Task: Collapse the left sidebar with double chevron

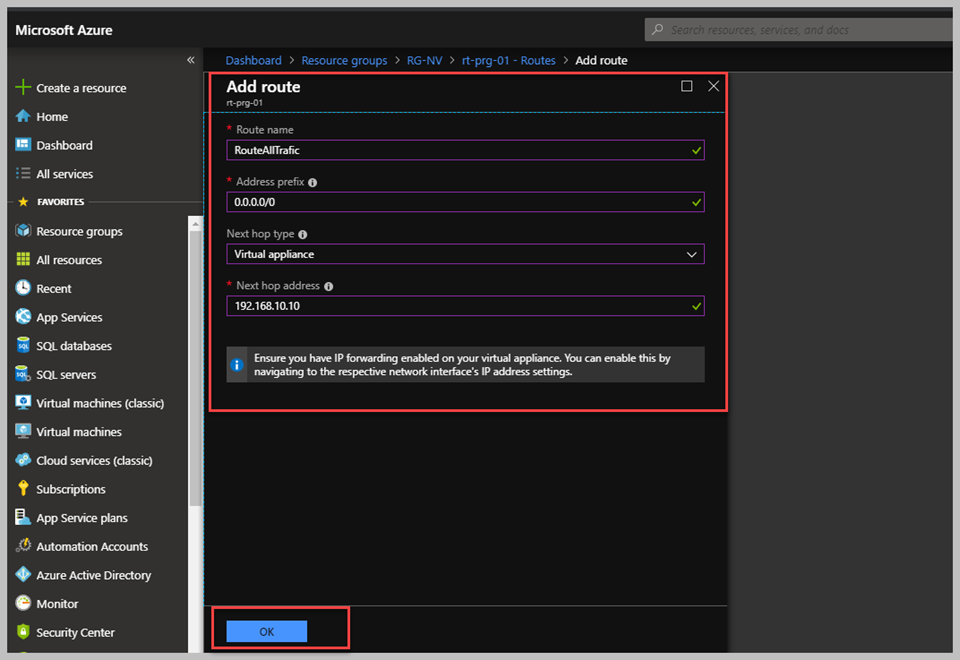Action: [190, 60]
